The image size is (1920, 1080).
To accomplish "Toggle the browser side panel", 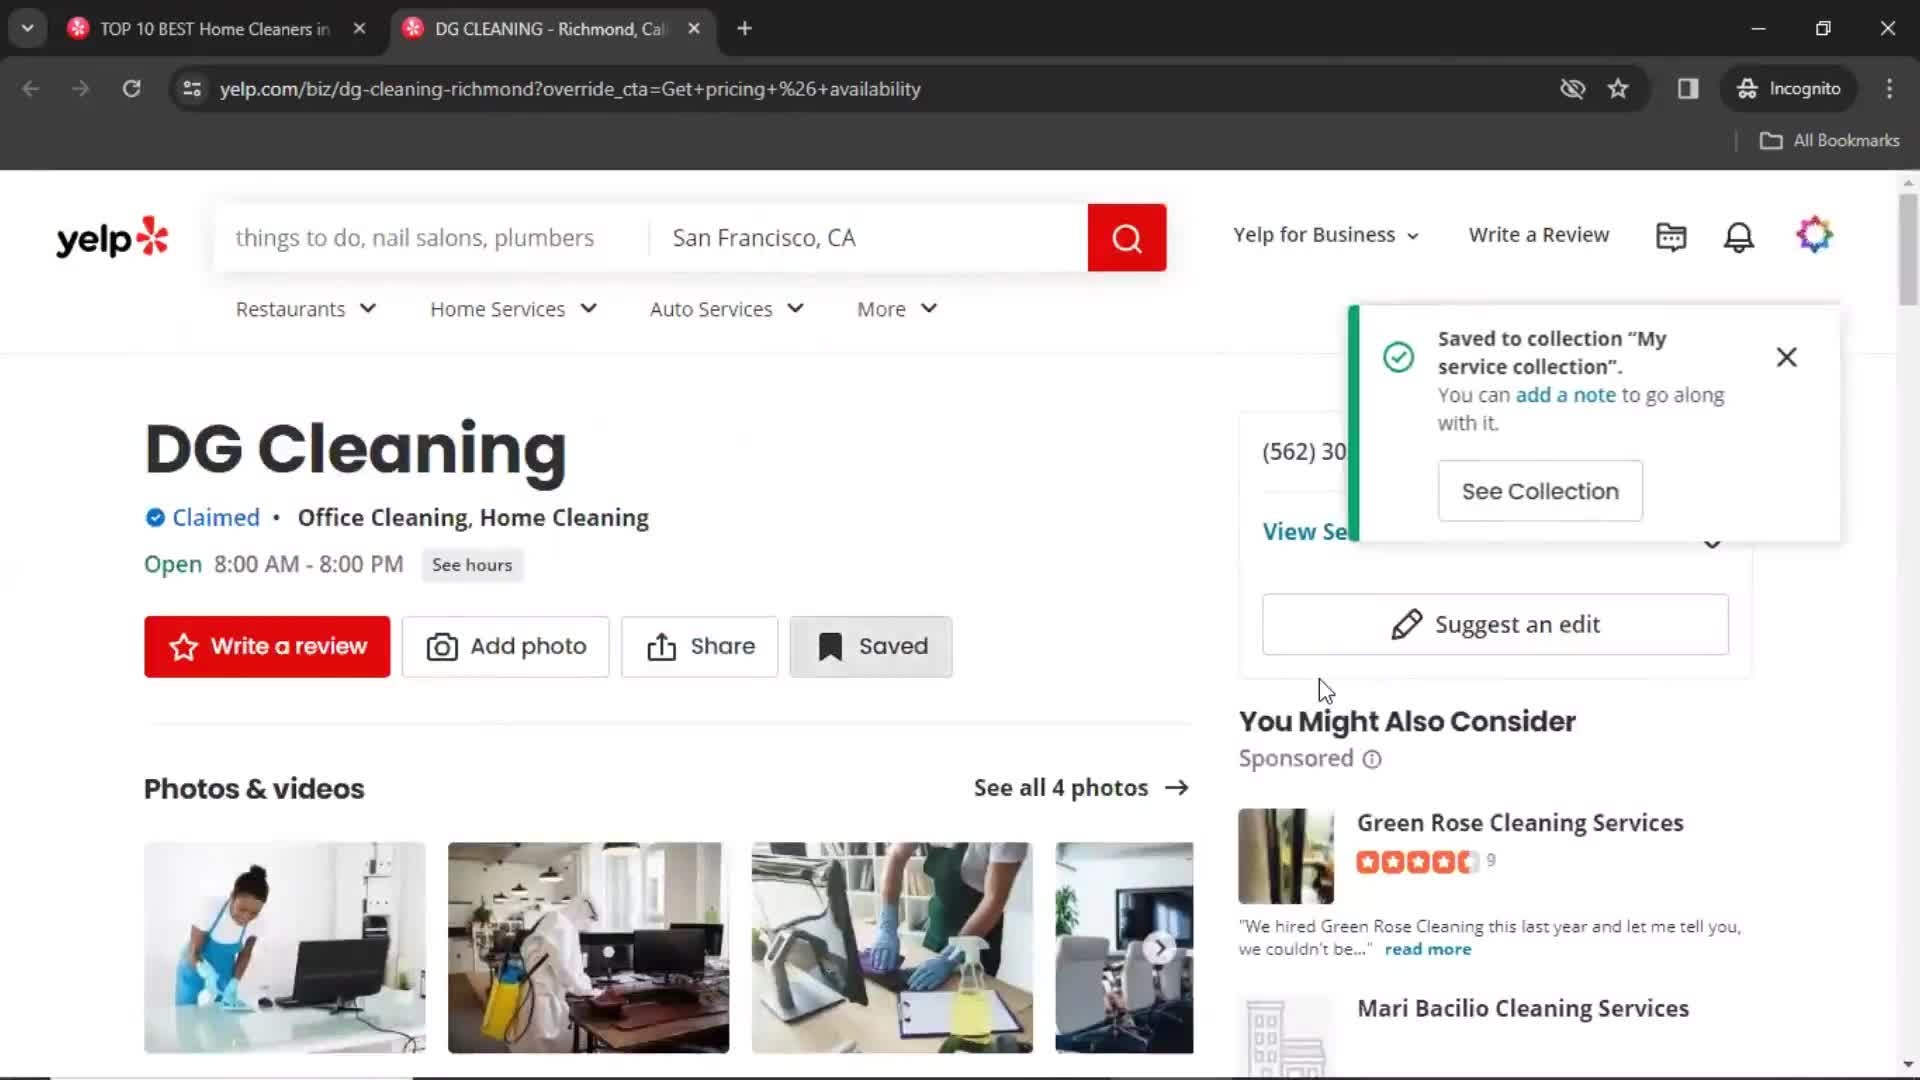I will pyautogui.click(x=1688, y=89).
